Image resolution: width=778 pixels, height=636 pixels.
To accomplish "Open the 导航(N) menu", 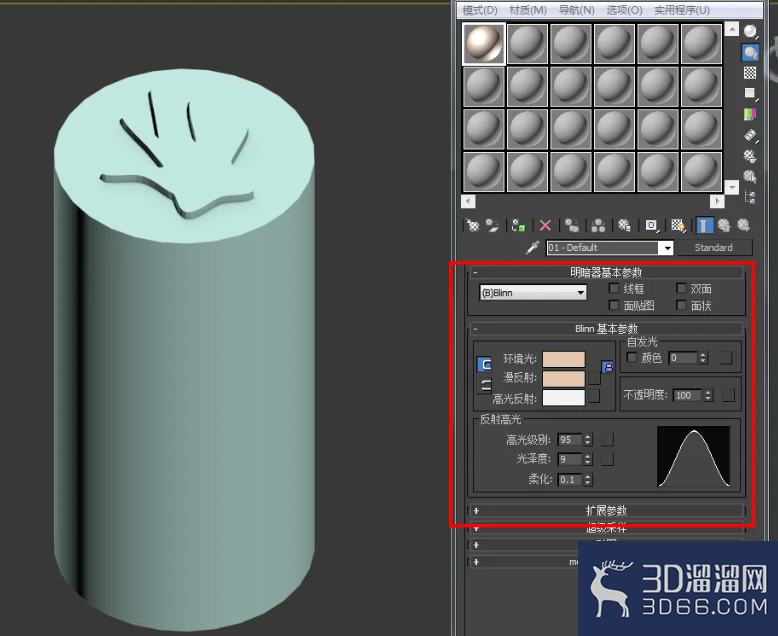I will click(576, 10).
